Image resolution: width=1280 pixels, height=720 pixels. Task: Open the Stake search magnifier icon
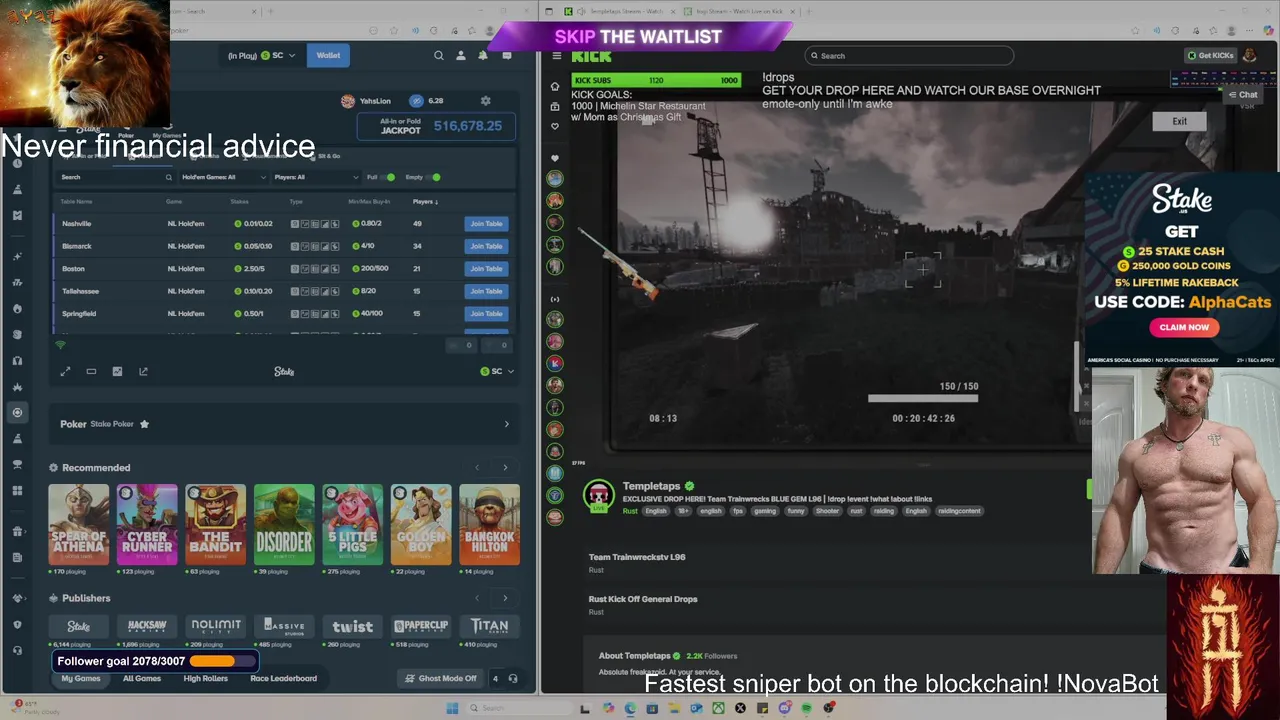pos(438,55)
